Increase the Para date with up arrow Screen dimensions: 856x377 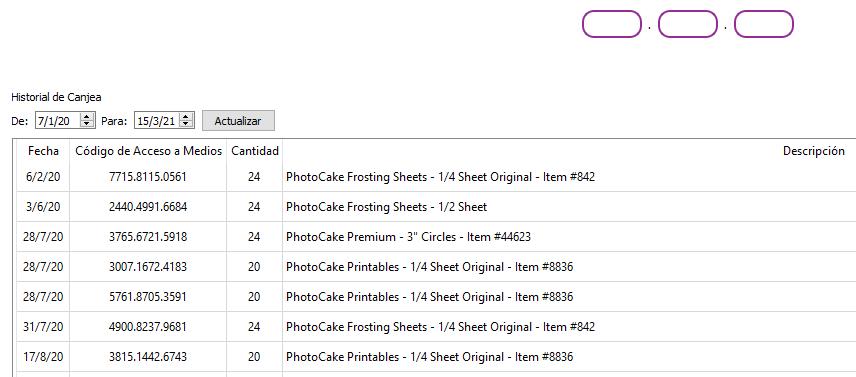pos(186,117)
